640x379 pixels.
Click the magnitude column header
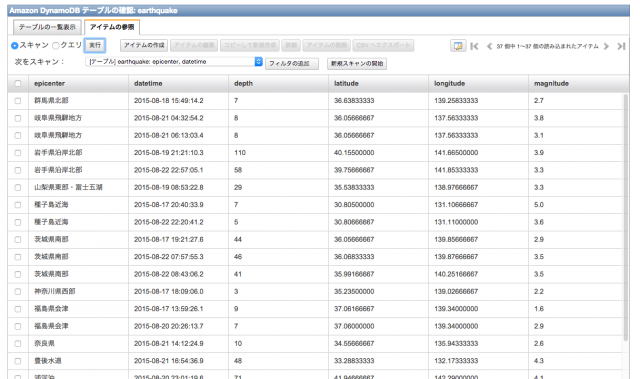(578, 83)
